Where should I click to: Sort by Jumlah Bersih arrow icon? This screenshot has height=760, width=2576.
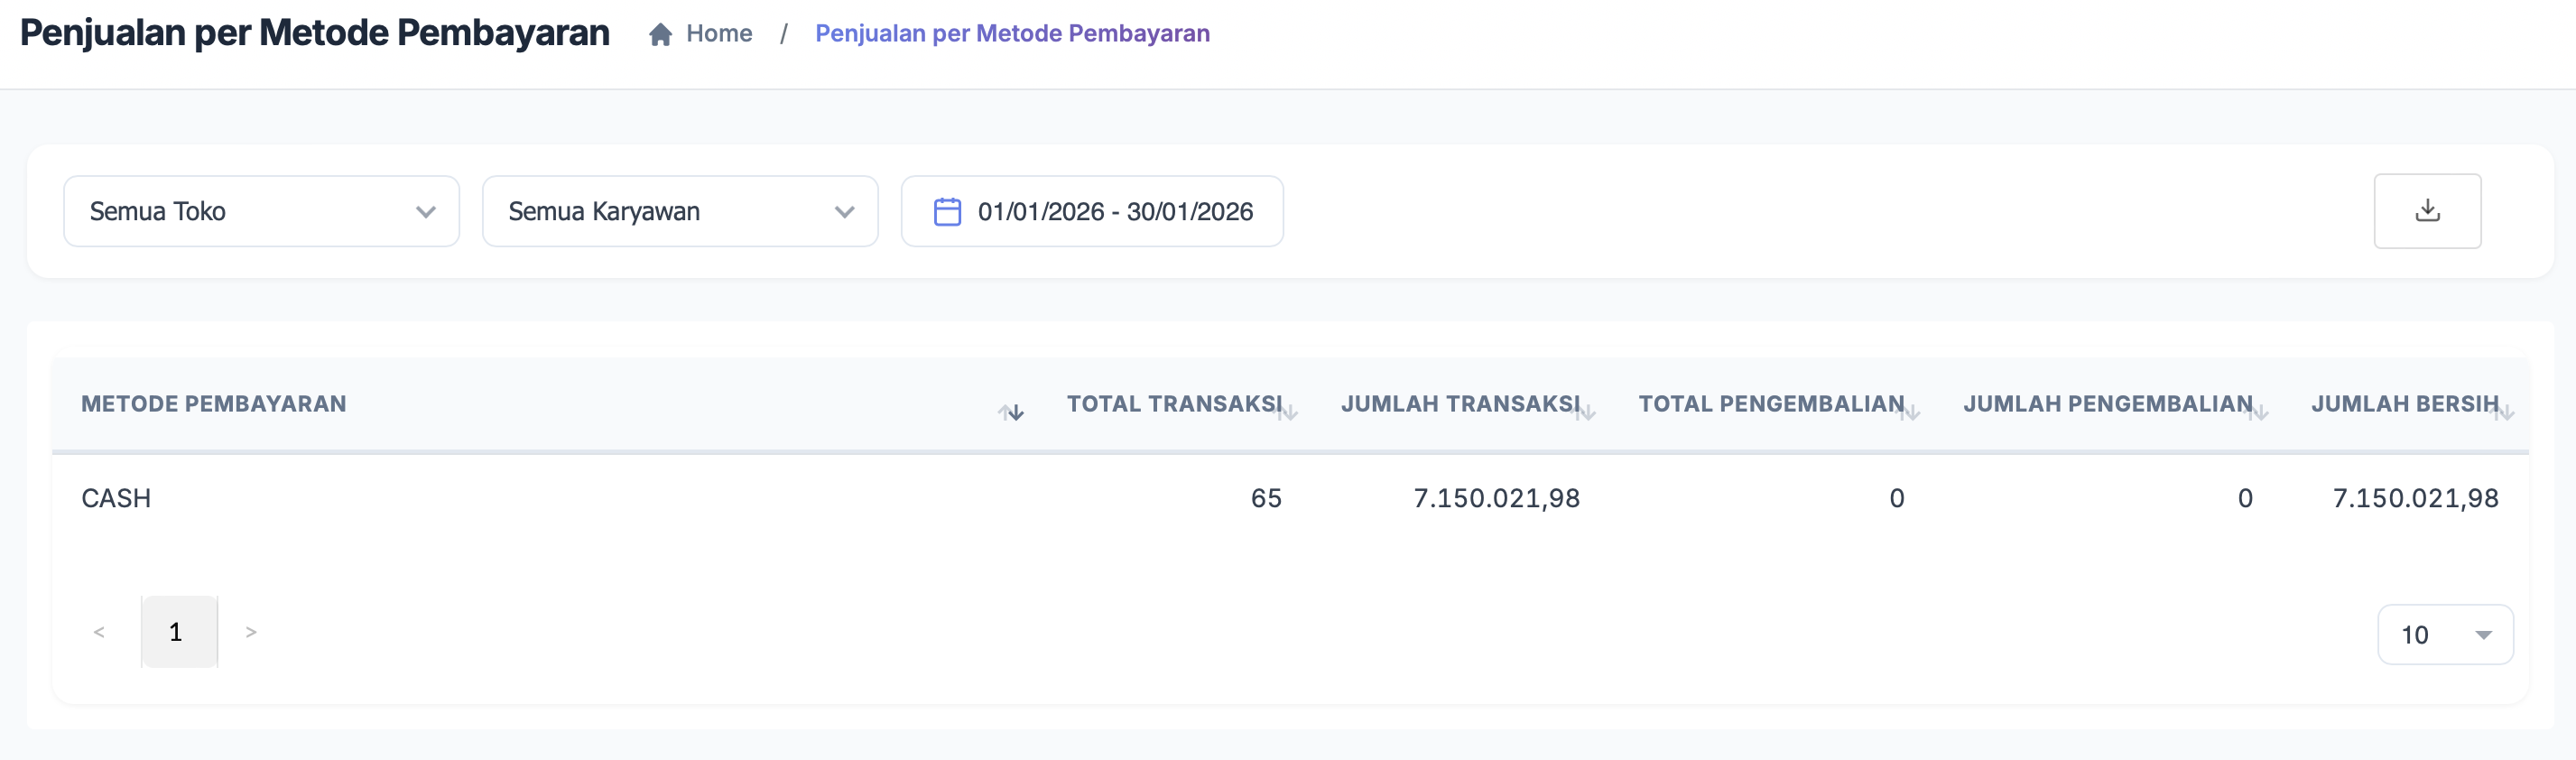pyautogui.click(x=2505, y=412)
